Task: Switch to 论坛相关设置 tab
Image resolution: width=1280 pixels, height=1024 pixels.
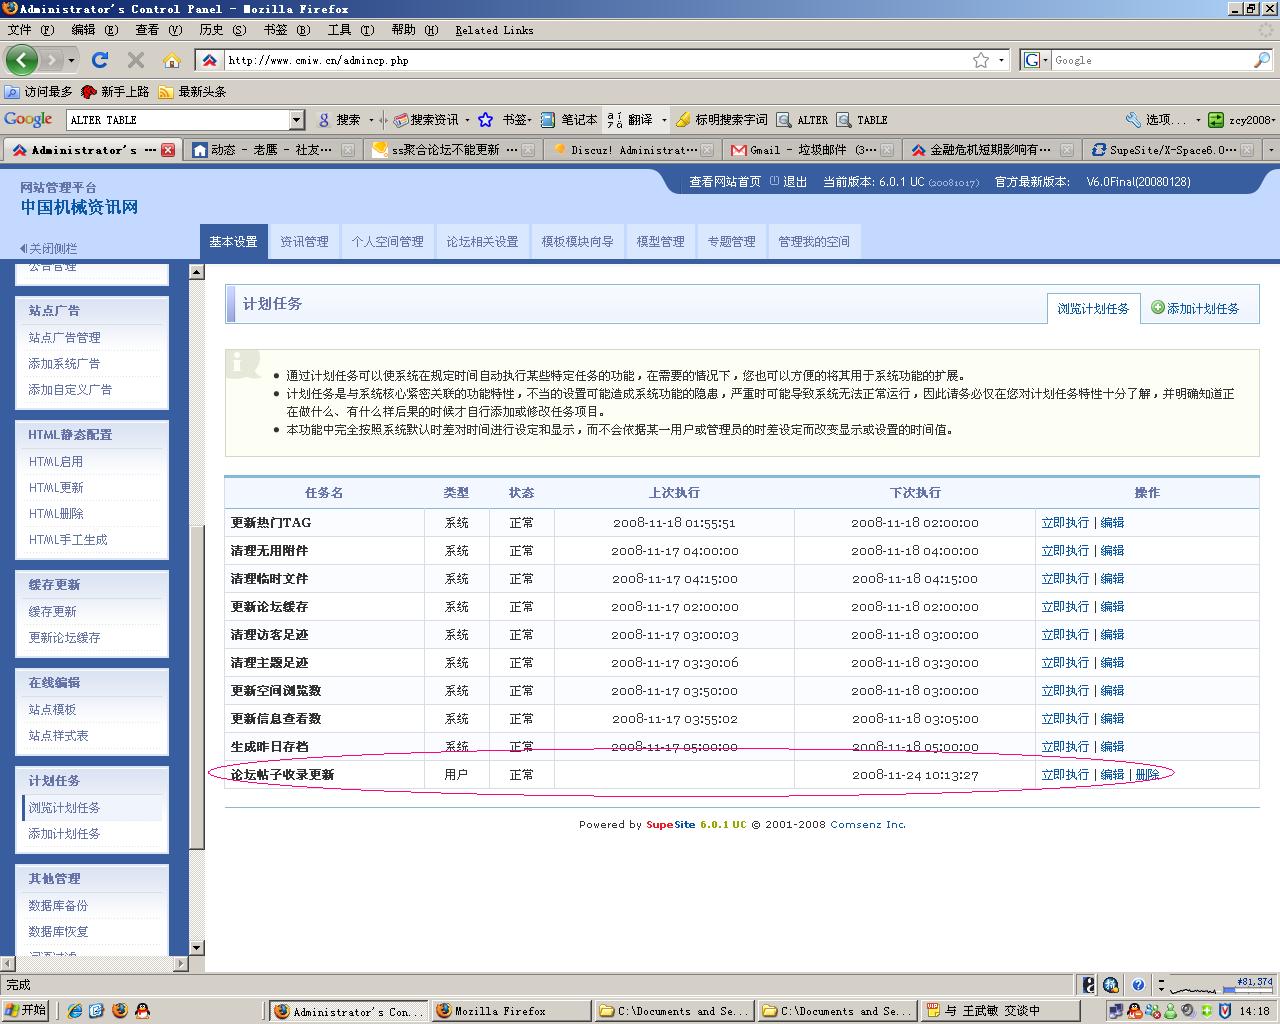Action: (482, 241)
